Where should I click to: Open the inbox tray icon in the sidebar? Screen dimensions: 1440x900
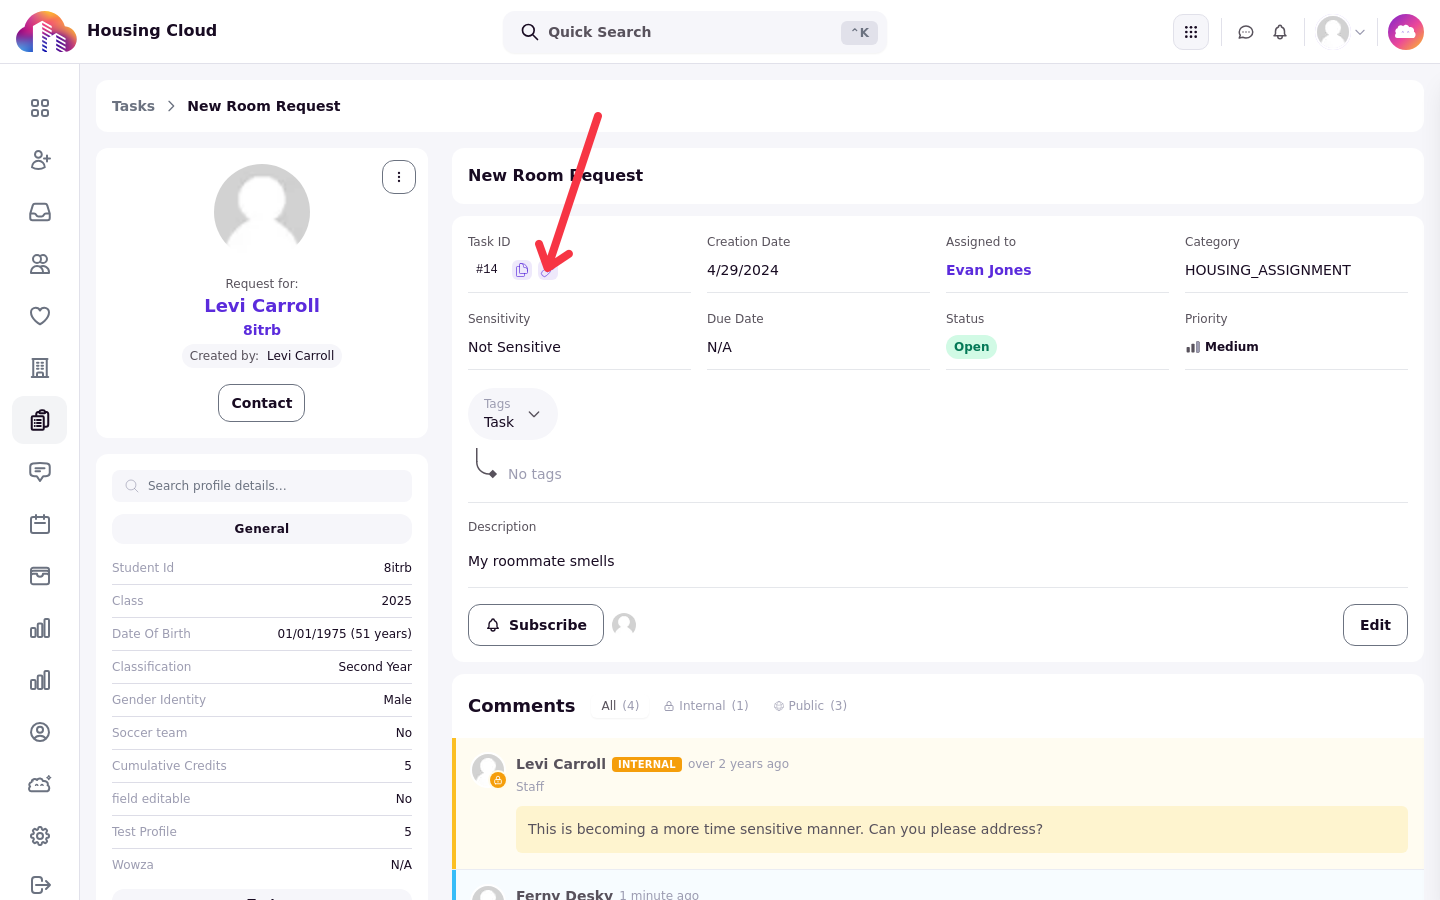click(40, 212)
